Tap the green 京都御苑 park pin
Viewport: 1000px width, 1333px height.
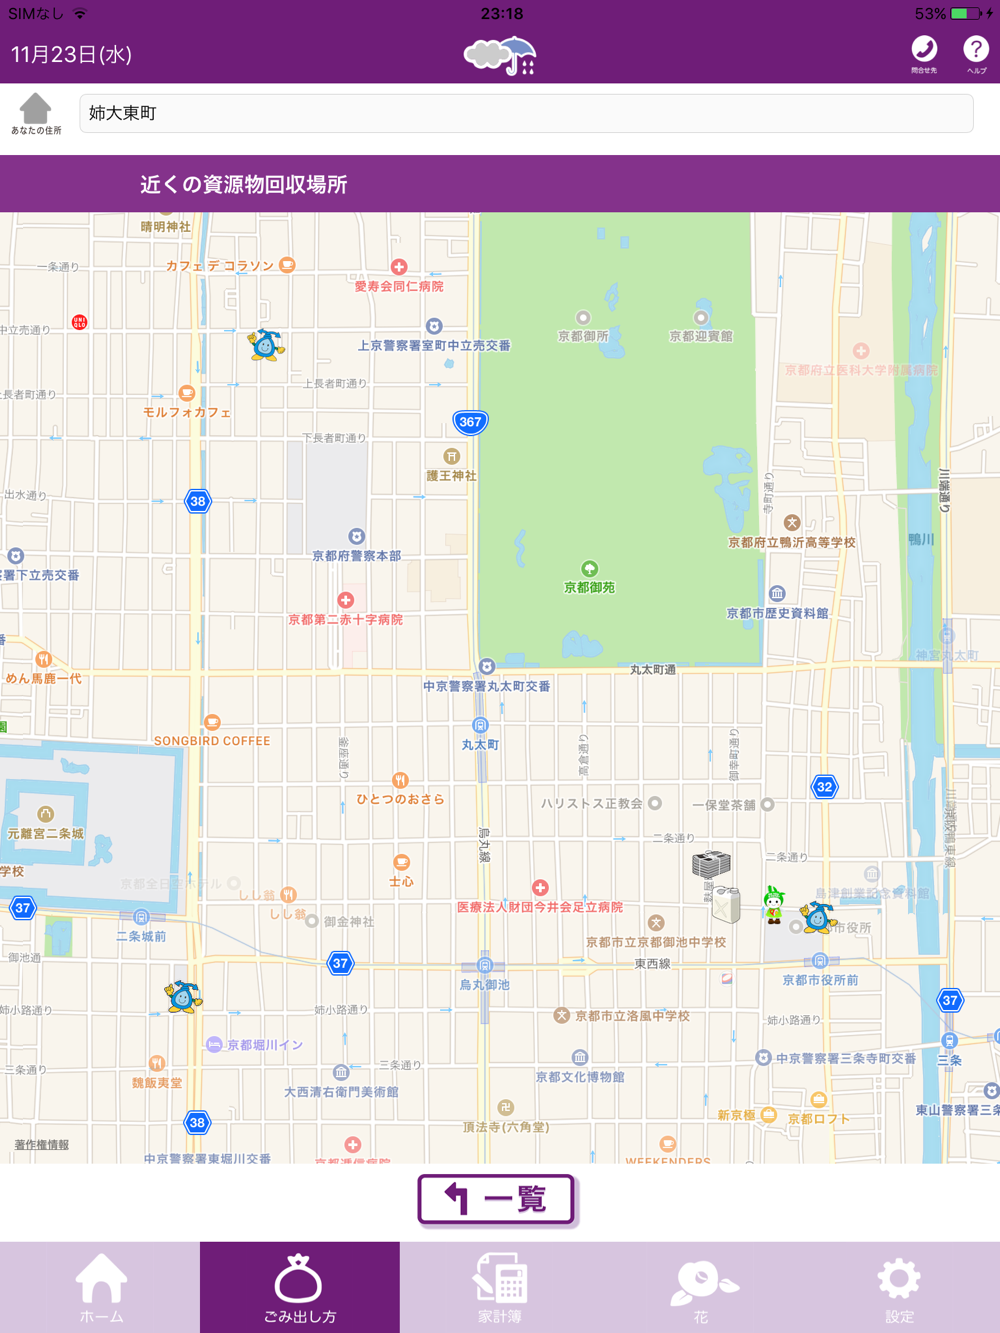click(x=590, y=569)
